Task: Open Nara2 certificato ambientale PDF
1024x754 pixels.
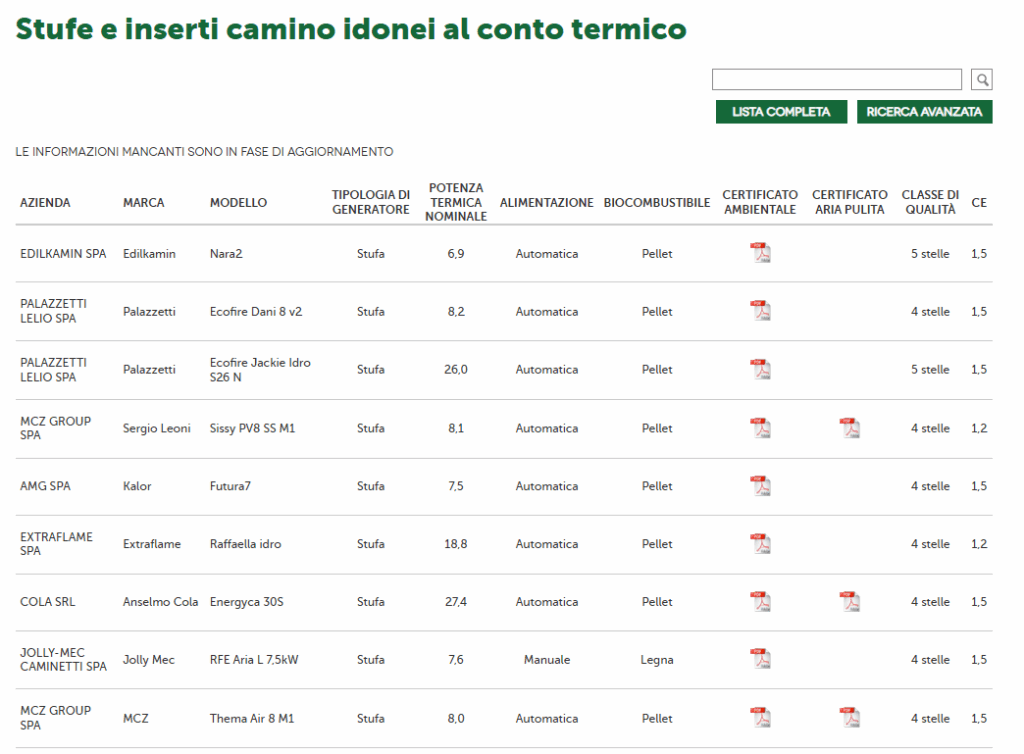Action: (x=760, y=253)
